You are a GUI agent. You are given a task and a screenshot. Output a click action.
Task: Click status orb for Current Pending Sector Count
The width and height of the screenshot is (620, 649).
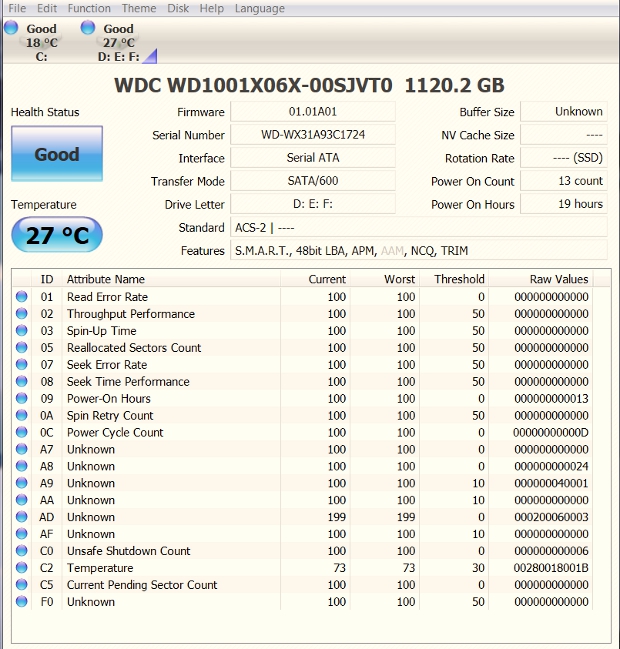22,585
